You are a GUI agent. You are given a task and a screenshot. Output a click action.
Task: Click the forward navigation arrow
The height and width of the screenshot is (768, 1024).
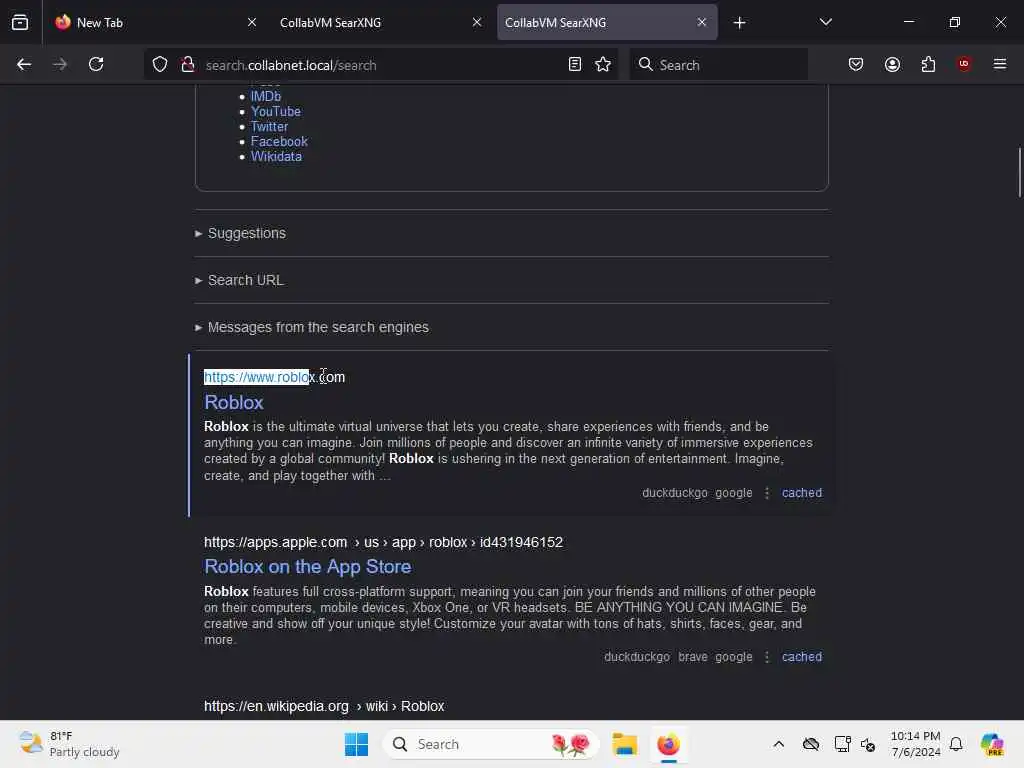point(60,64)
